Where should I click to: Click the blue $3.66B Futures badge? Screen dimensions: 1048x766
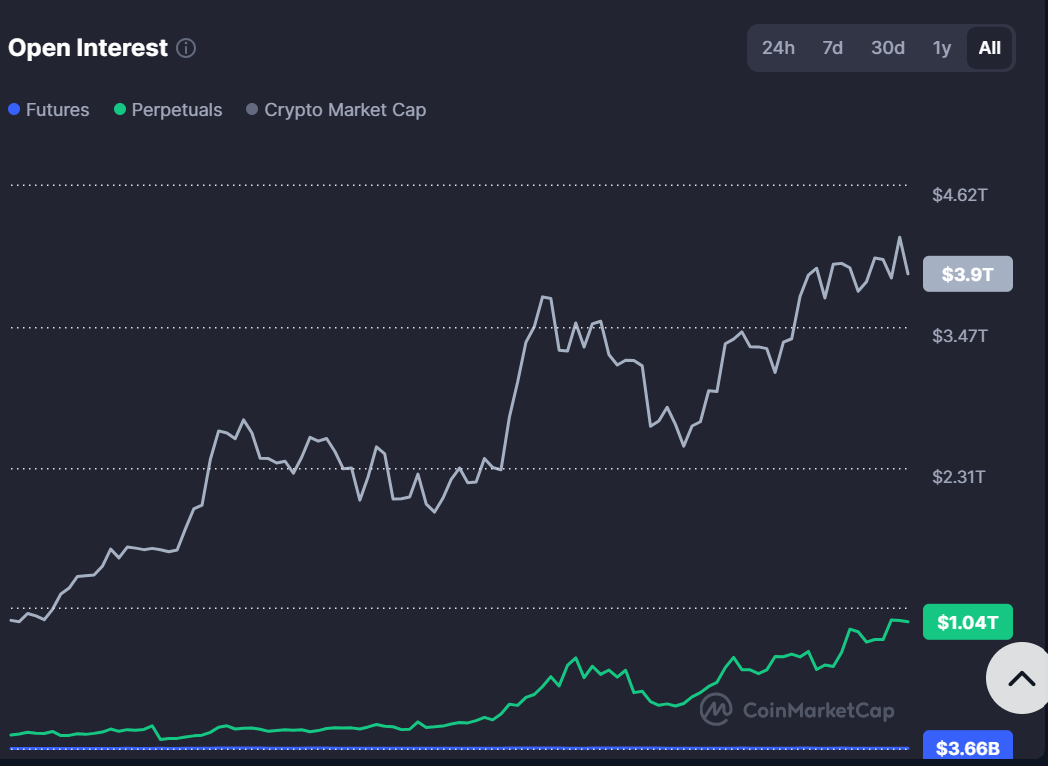[967, 747]
